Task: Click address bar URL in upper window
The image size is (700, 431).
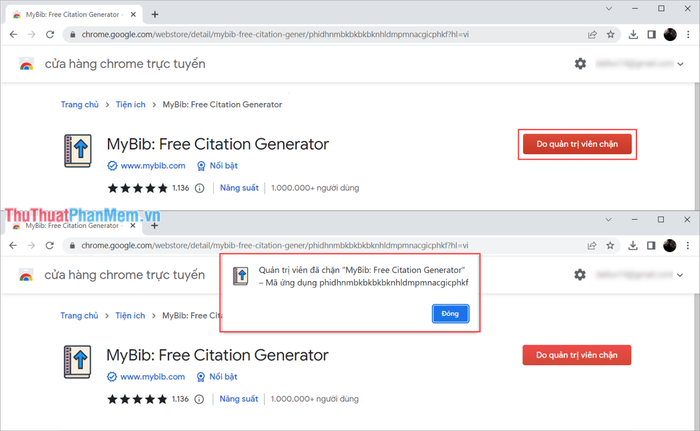Action: (275, 34)
